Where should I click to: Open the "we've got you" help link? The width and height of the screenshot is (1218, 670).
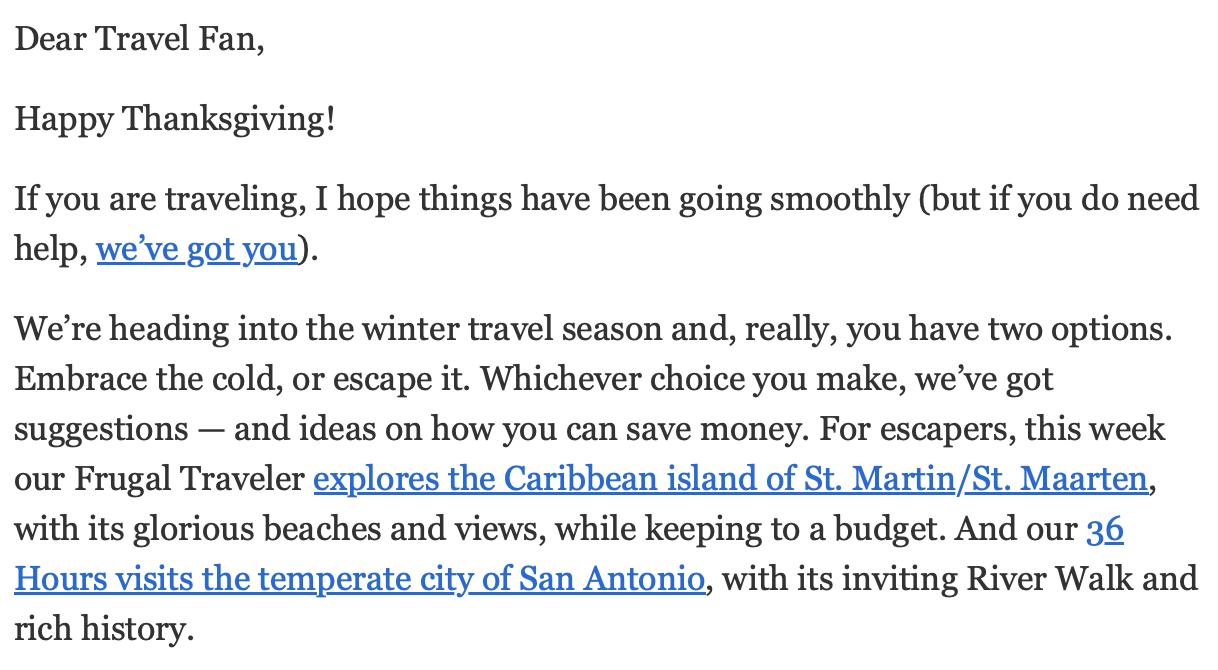click(197, 248)
